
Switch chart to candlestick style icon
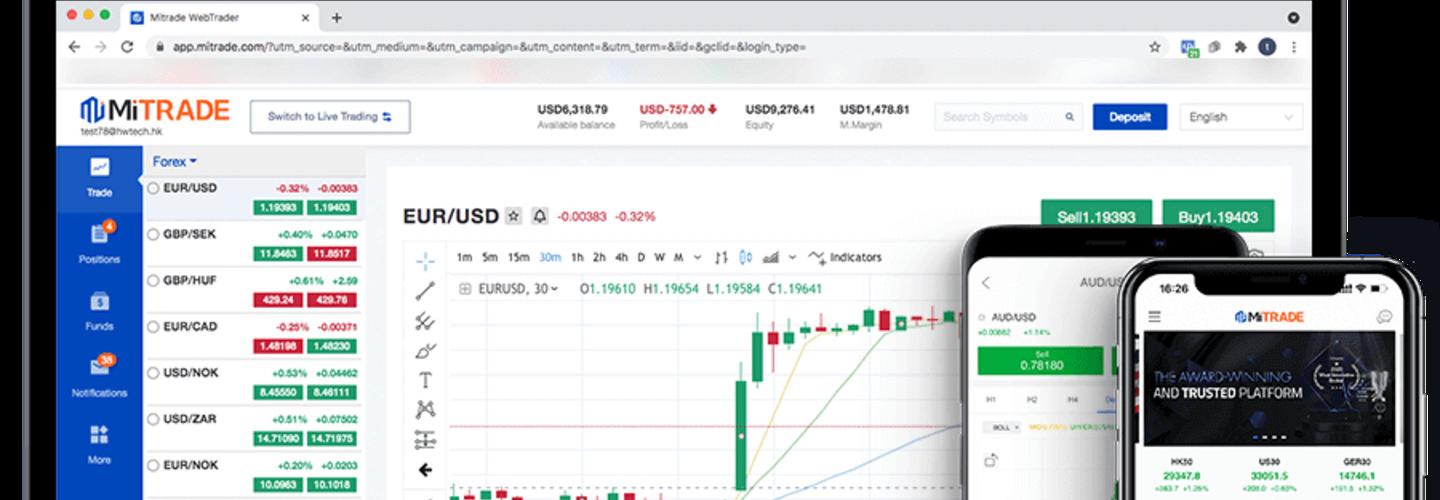click(745, 257)
